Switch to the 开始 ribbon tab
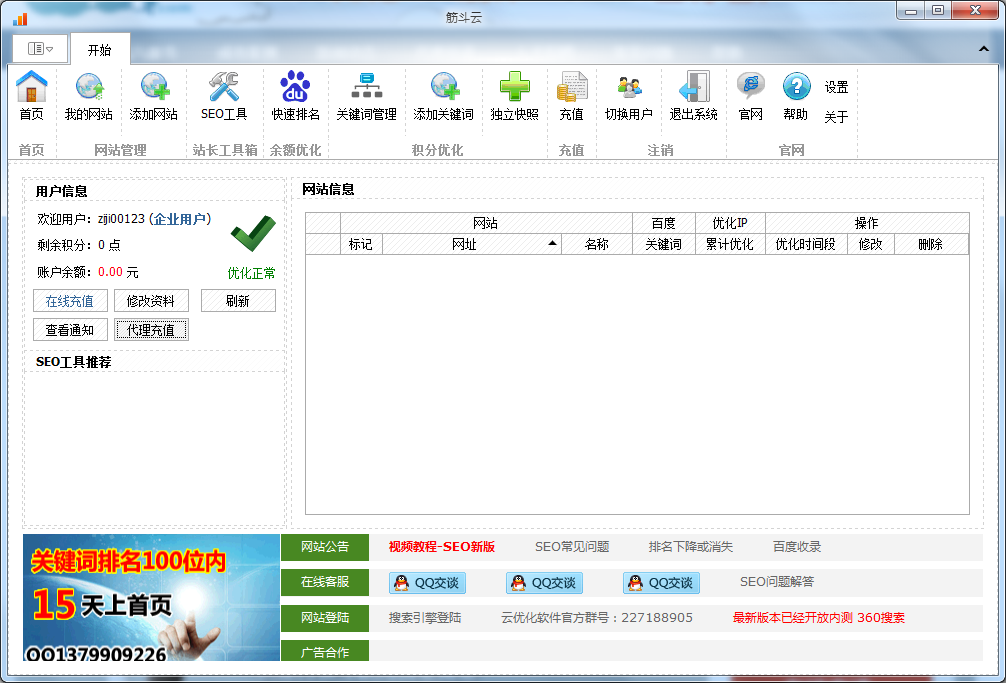Screen dimensions: 1006x683 point(99,50)
